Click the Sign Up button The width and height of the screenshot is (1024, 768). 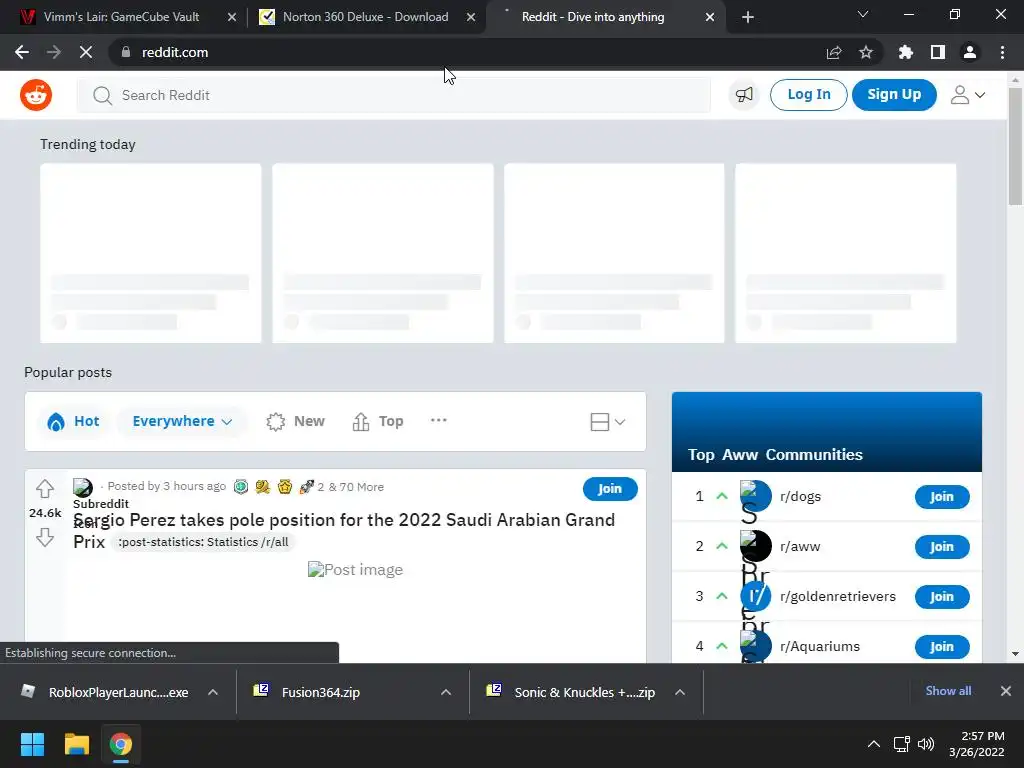(894, 95)
